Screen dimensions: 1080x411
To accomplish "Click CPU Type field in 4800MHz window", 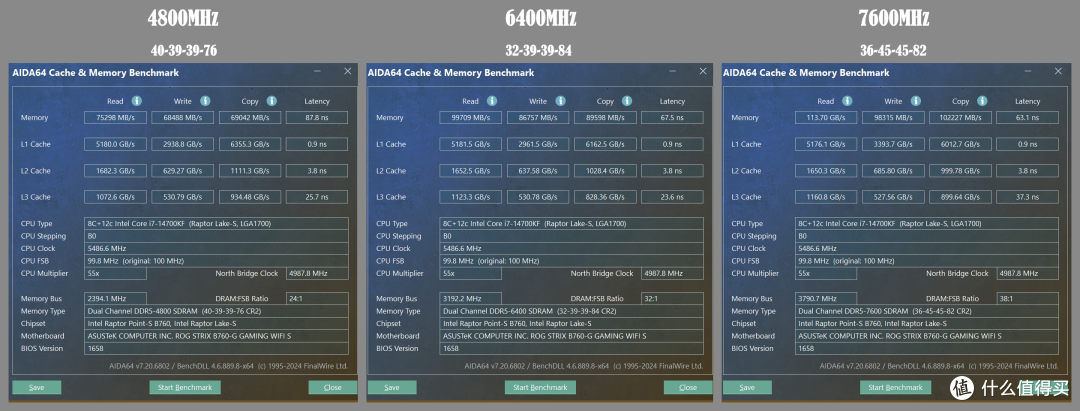I will pyautogui.click(x=216, y=224).
